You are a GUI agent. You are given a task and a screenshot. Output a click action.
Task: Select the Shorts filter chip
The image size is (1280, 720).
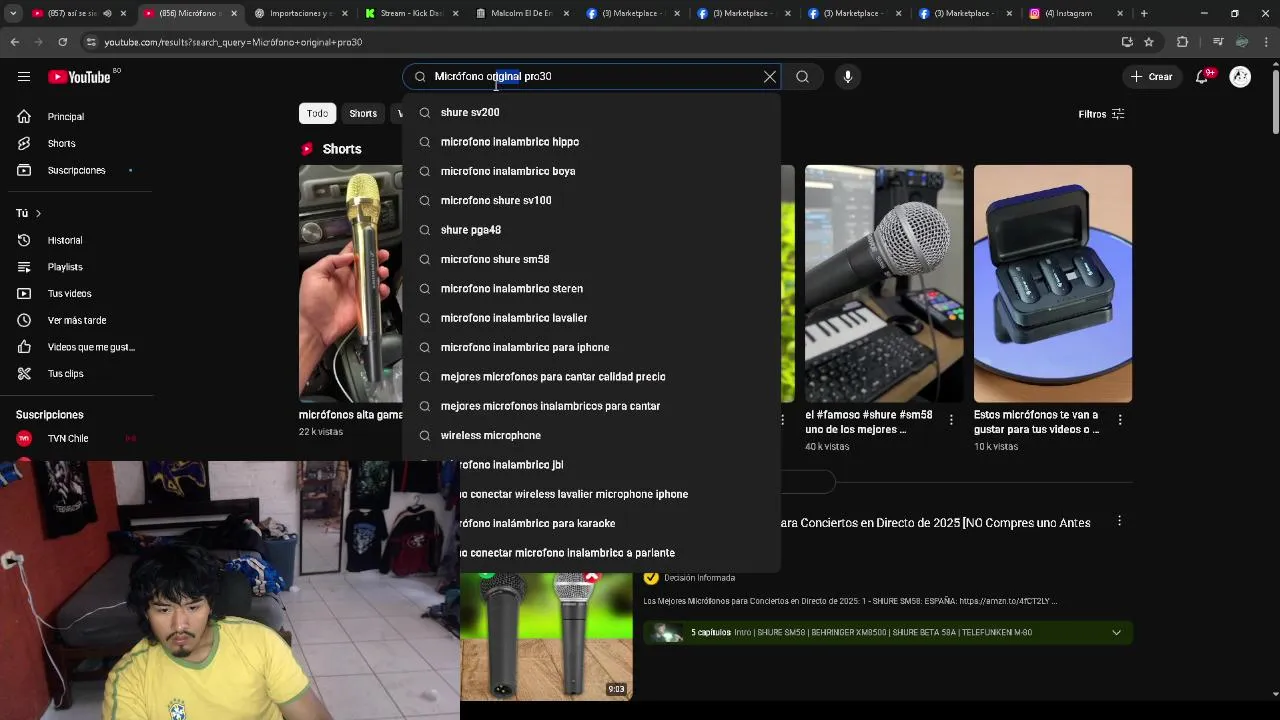[x=363, y=114]
